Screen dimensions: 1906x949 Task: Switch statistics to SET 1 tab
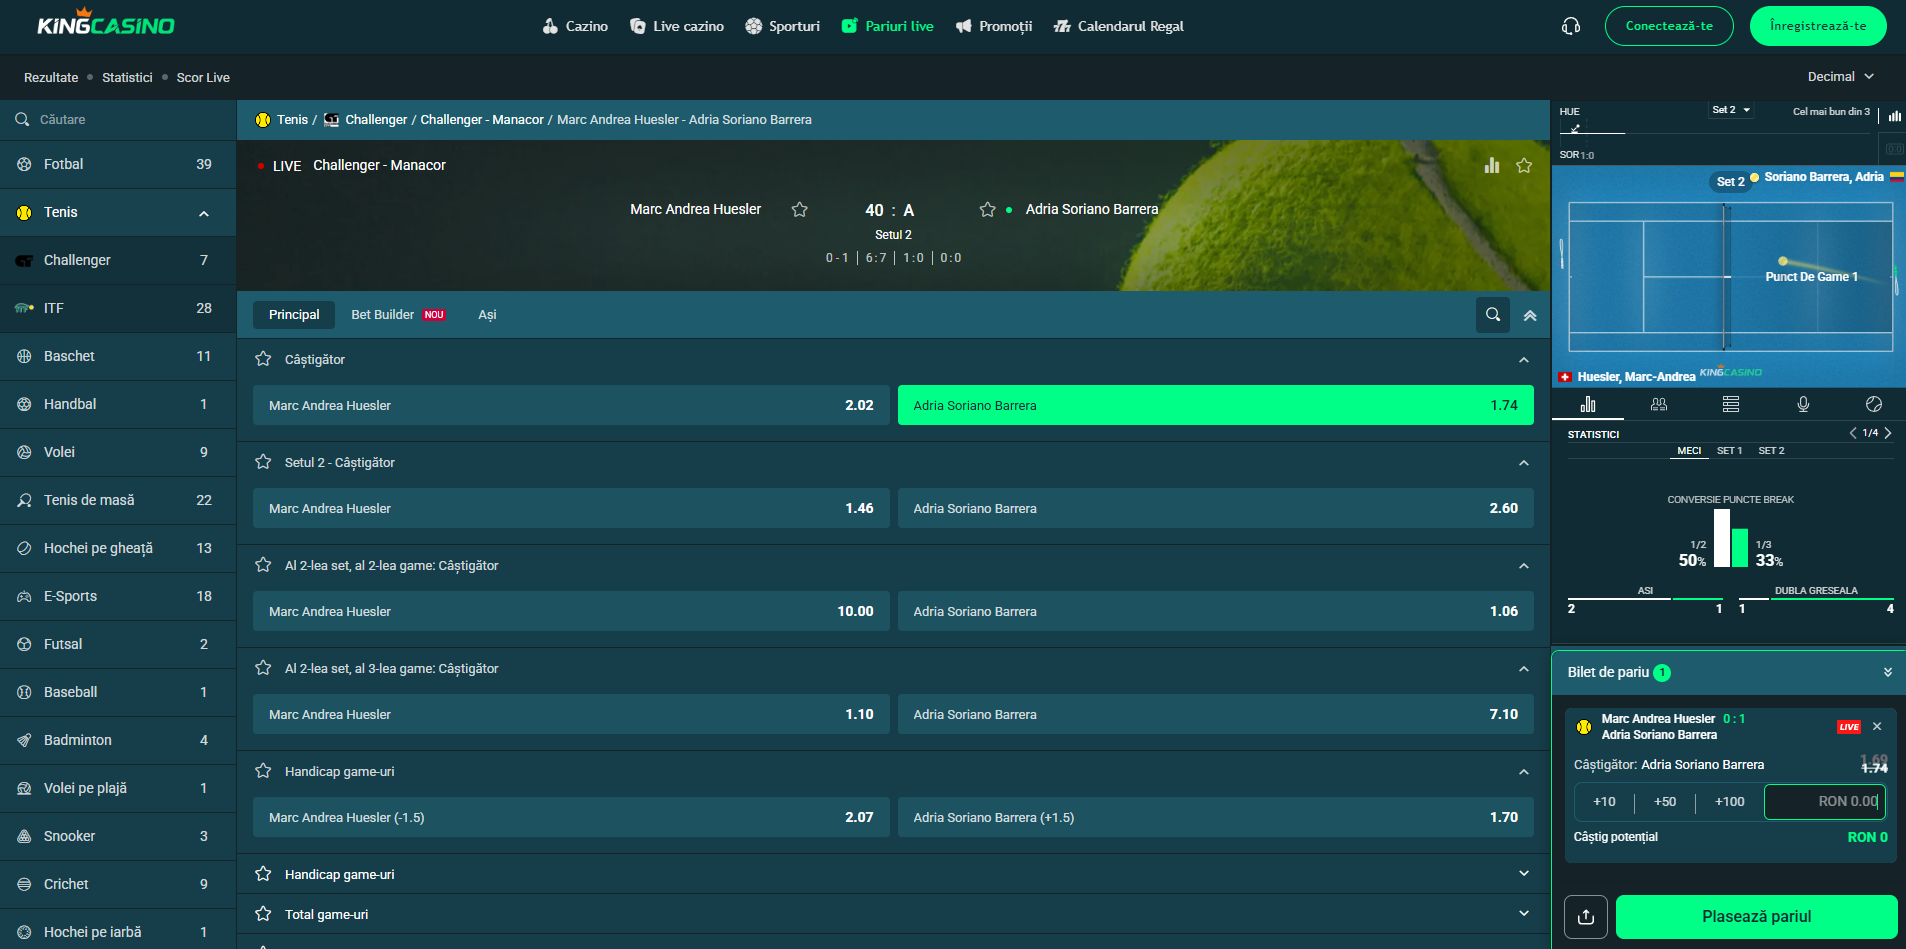coord(1729,451)
